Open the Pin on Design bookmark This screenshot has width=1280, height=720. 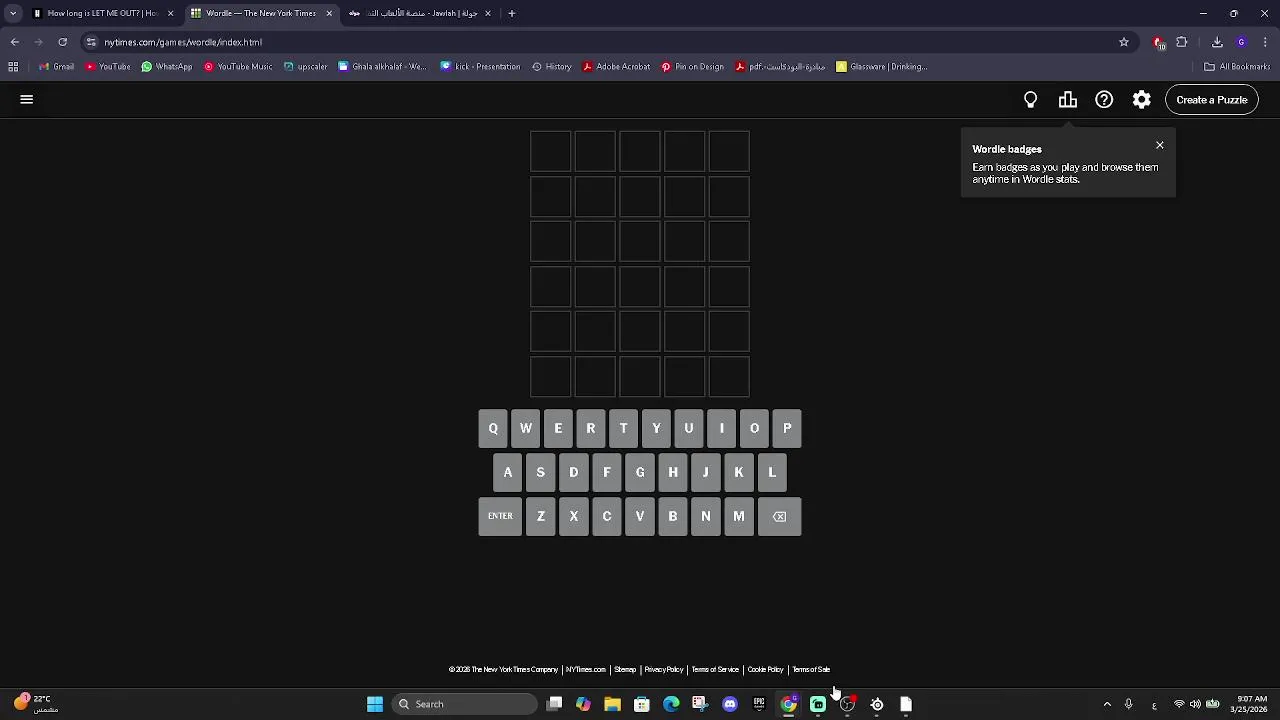click(692, 67)
